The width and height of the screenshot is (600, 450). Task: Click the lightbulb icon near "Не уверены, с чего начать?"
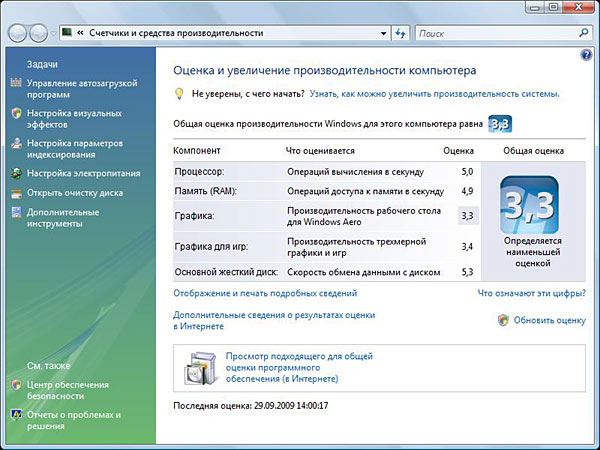tap(179, 93)
